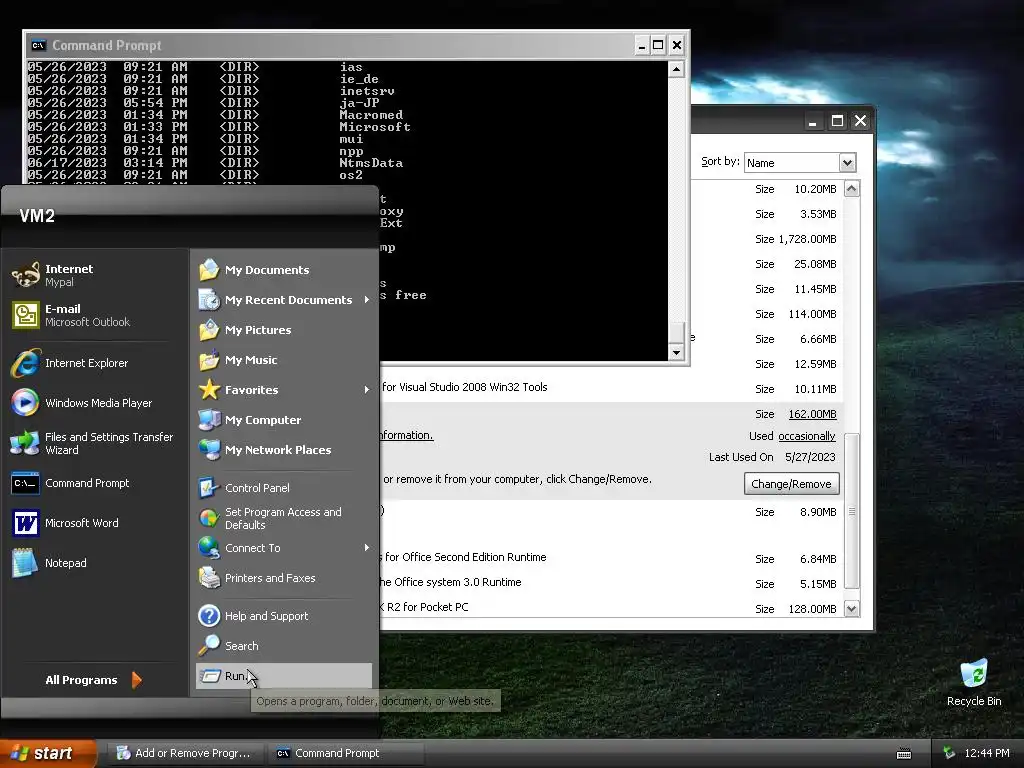The width and height of the screenshot is (1024, 768).
Task: Maximize Add or Remove Programs window
Action: [837, 121]
